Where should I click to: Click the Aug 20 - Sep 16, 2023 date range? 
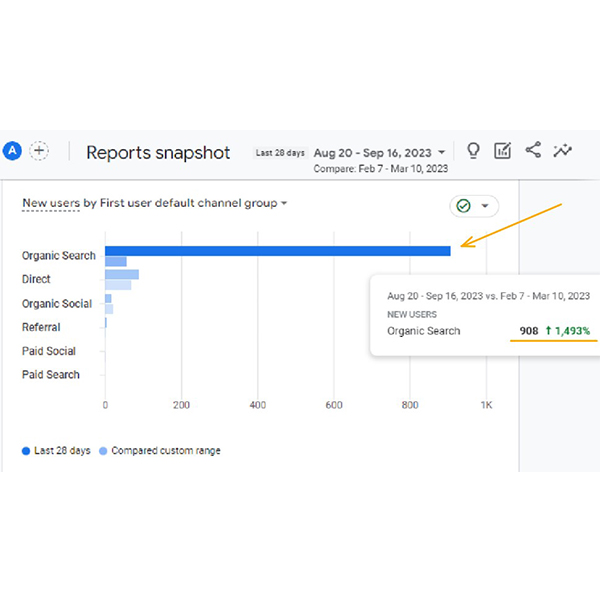pos(372,153)
